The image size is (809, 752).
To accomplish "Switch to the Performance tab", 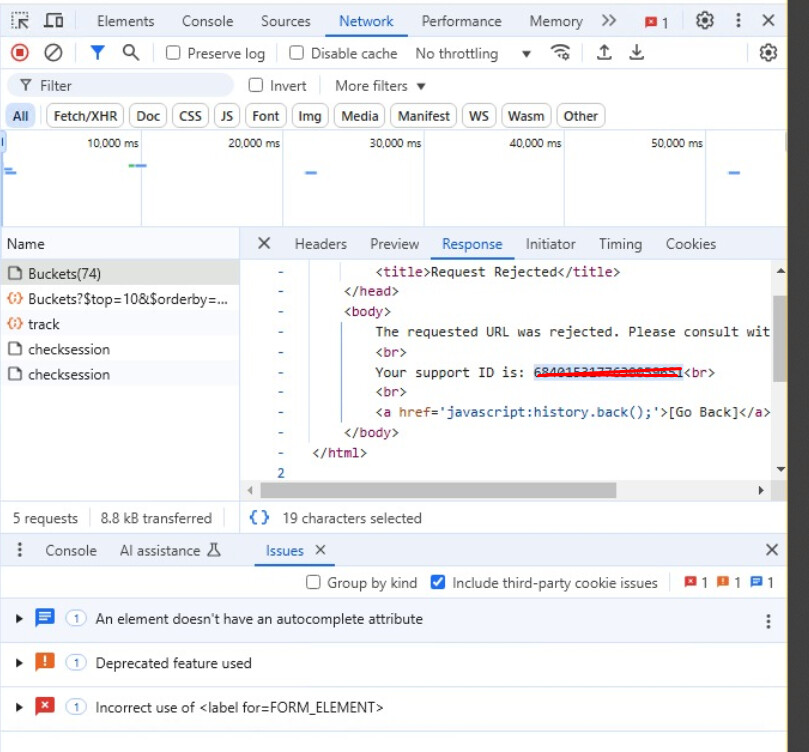I will [x=461, y=21].
